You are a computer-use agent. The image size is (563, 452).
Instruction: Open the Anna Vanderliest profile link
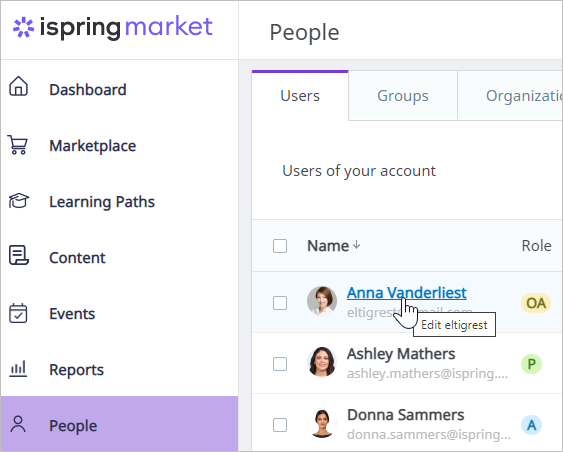click(x=406, y=293)
